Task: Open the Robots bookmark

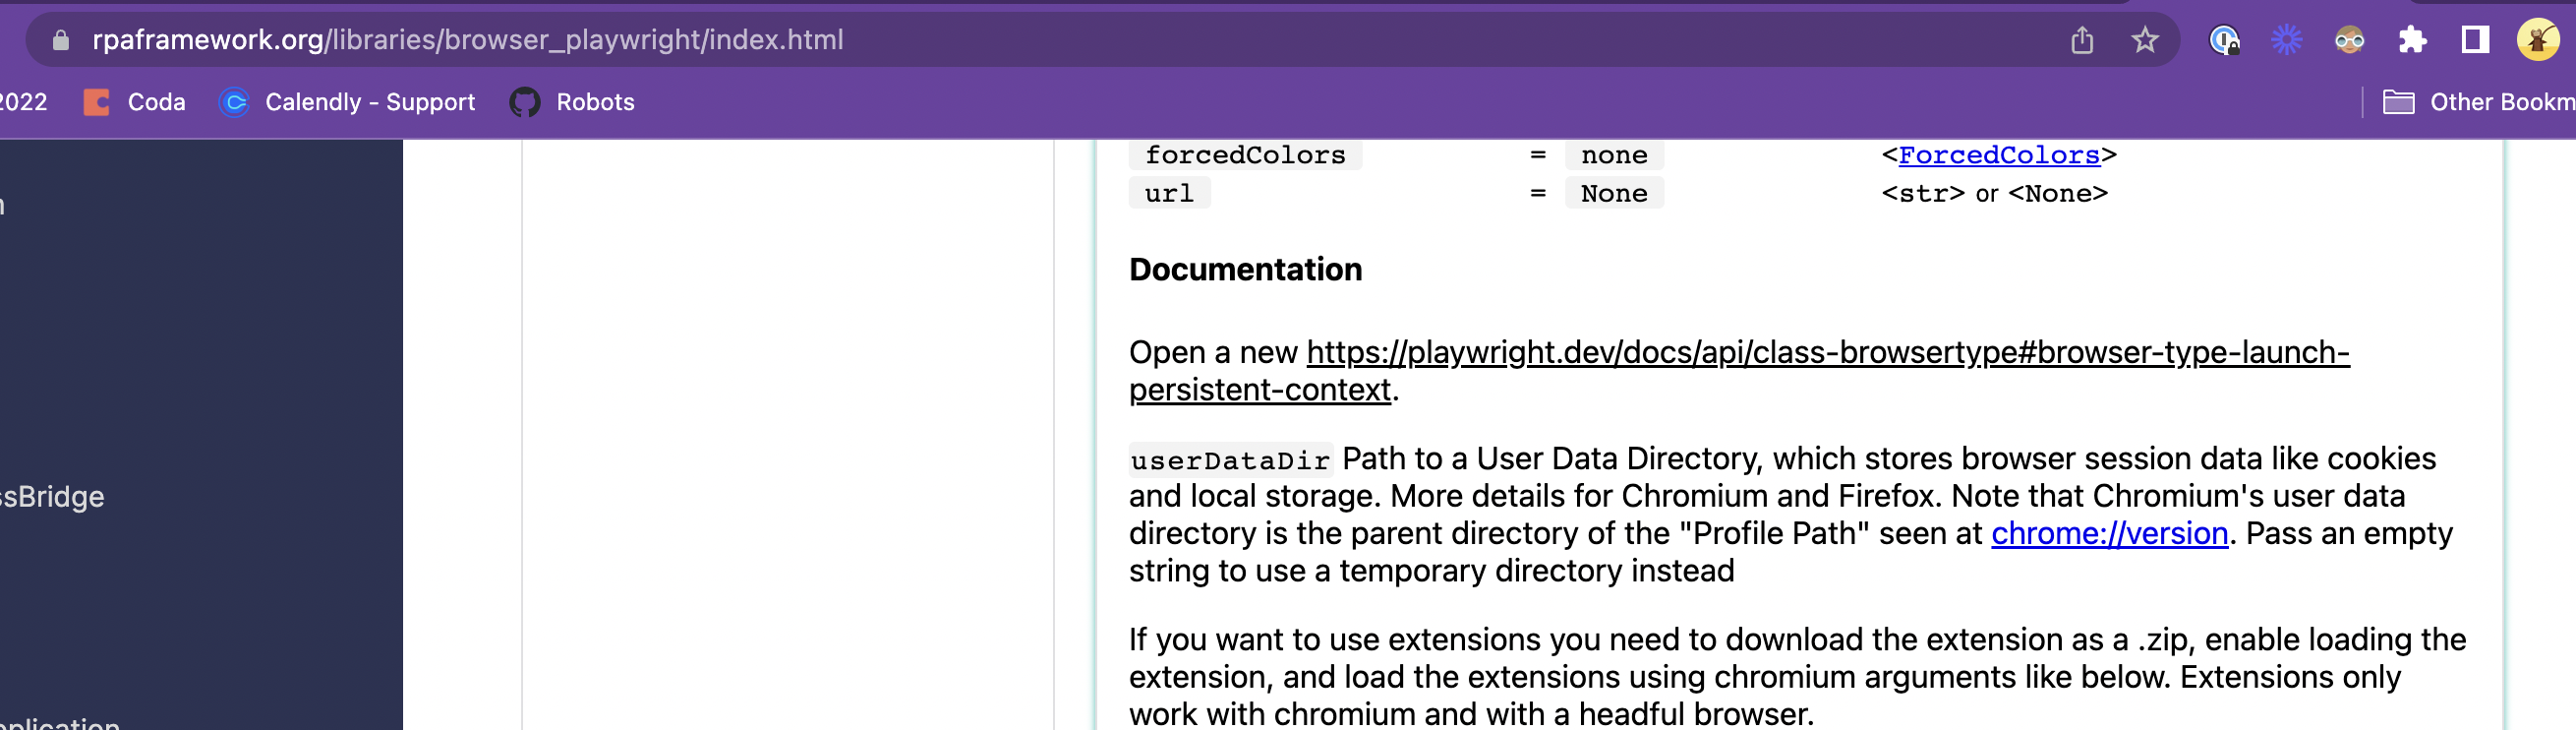Action: [595, 101]
